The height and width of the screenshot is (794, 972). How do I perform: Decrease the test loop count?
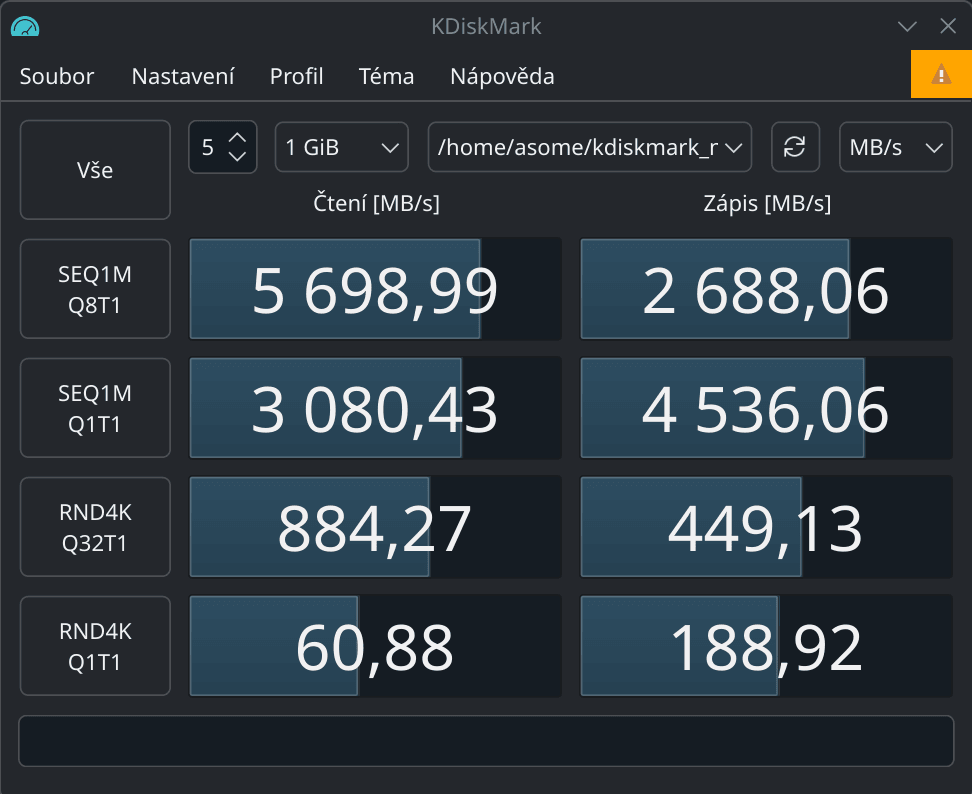pos(238,156)
